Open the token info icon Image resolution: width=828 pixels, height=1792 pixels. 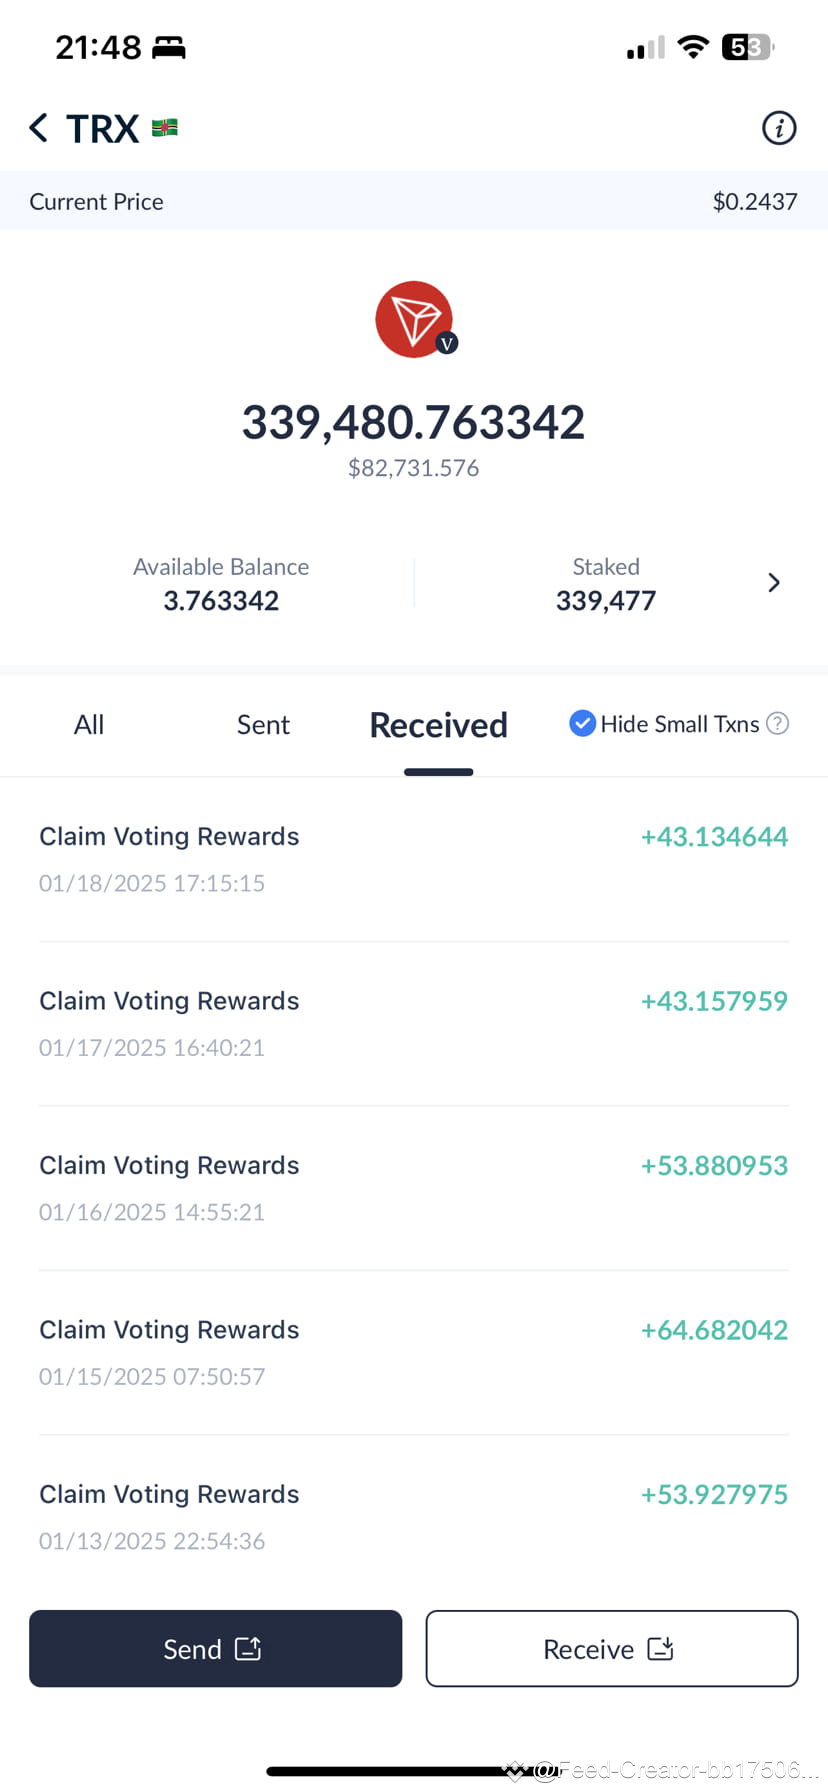pos(779,128)
